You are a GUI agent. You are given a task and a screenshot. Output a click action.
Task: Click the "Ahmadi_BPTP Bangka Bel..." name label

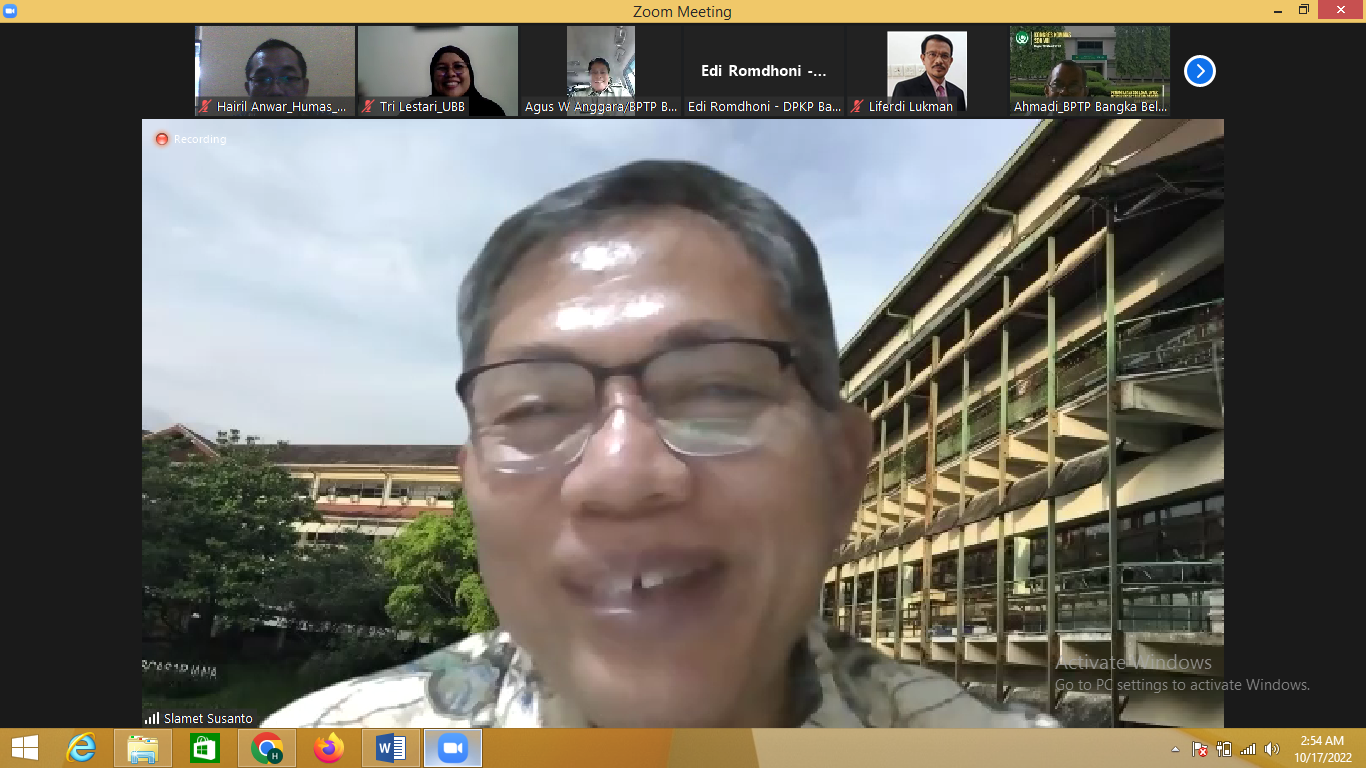pyautogui.click(x=1091, y=106)
